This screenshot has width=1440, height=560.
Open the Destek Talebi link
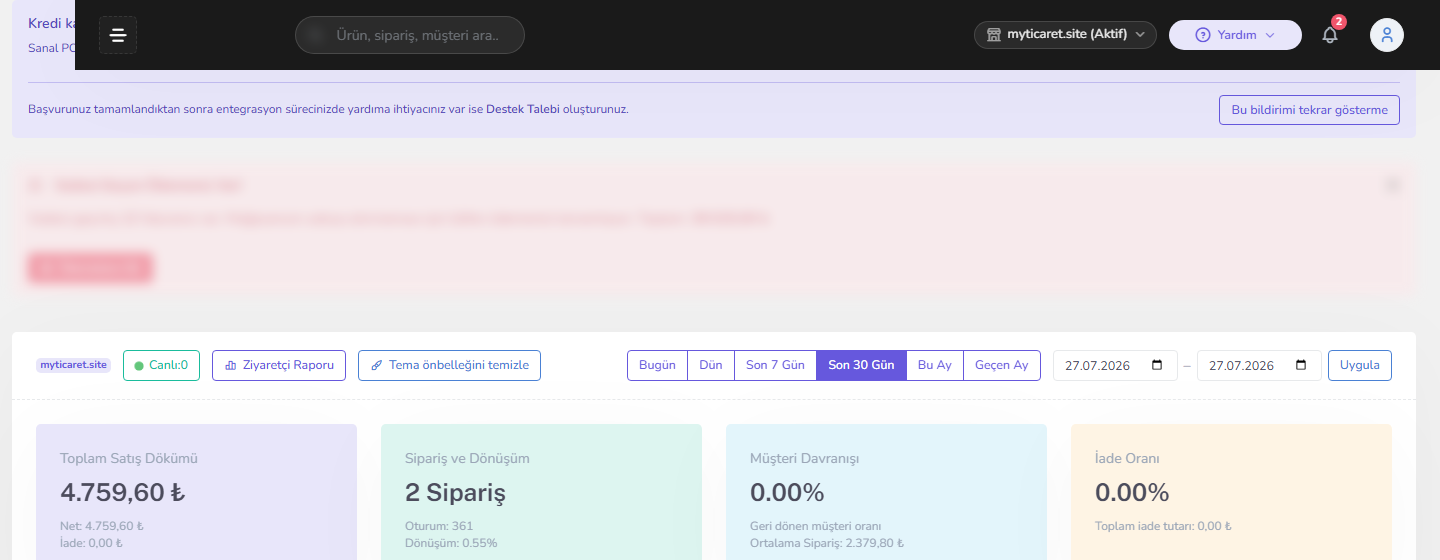pos(523,110)
